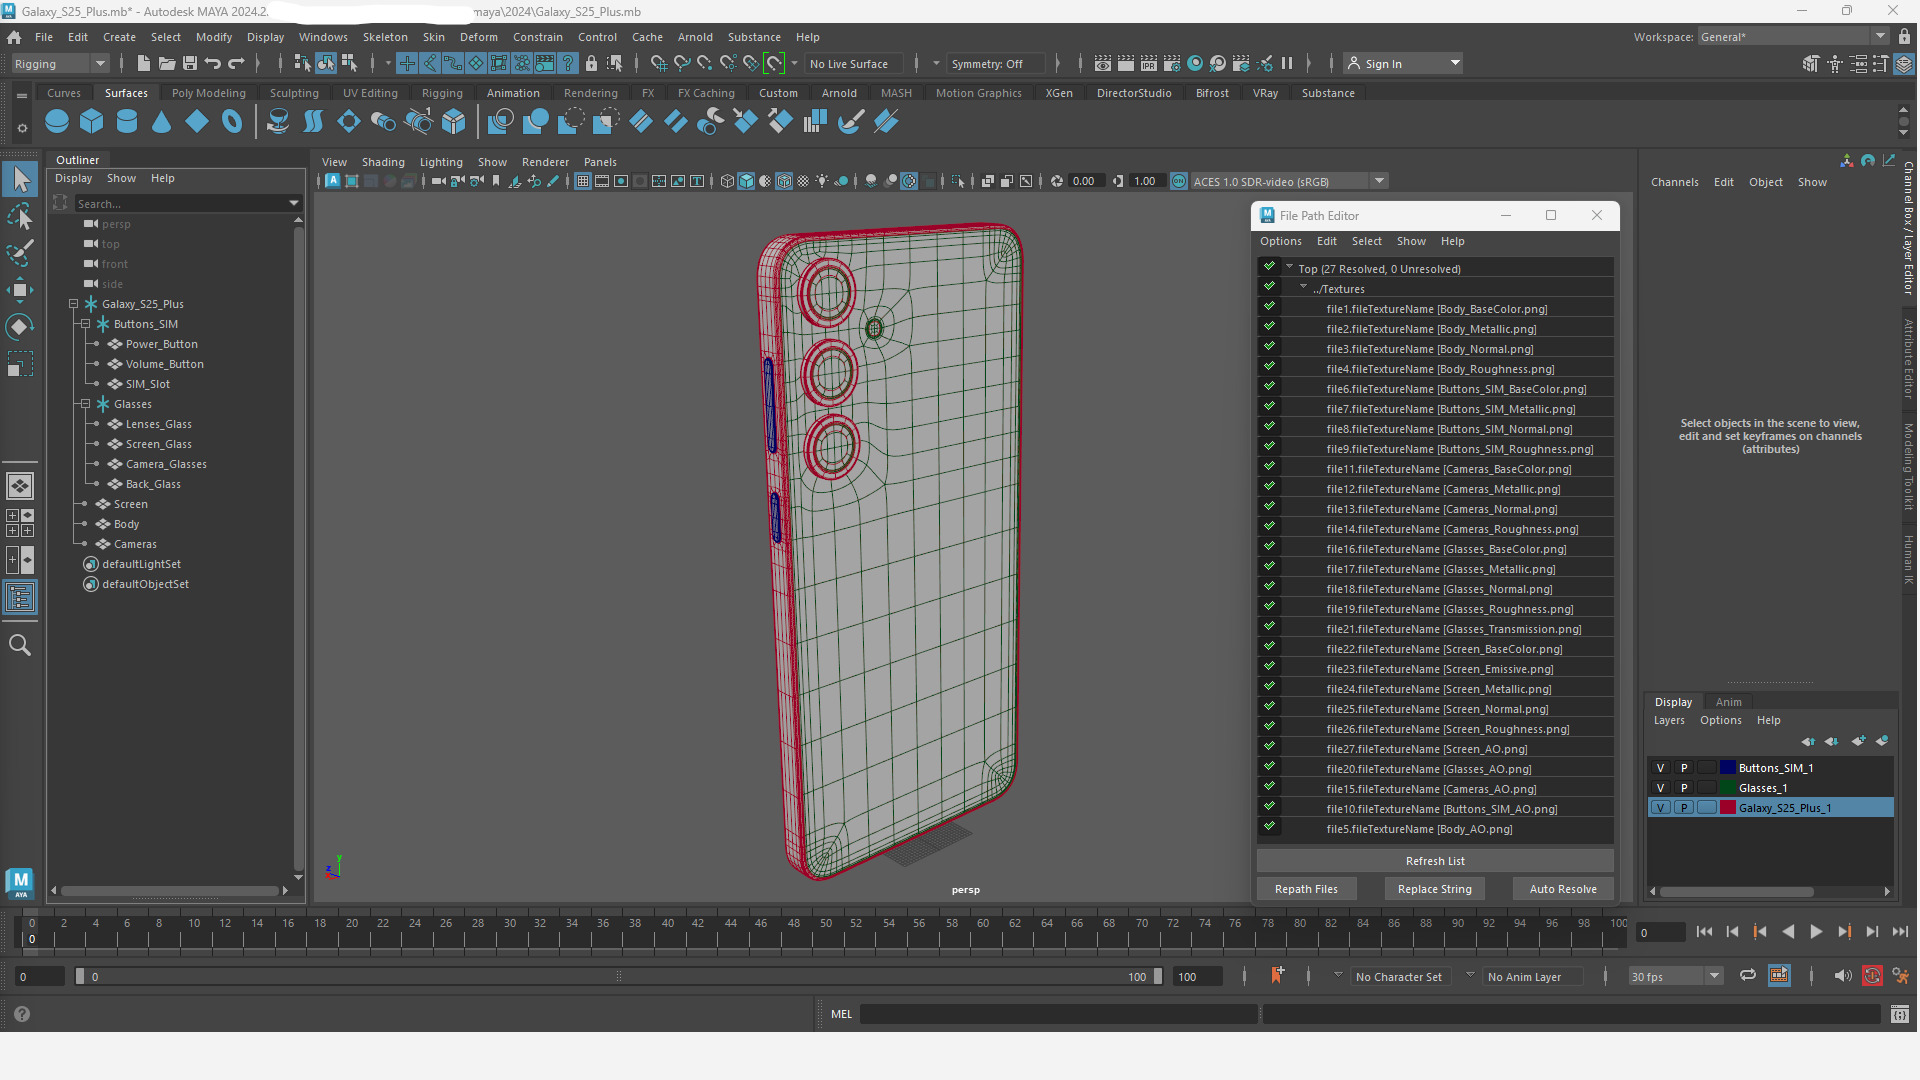Toggle checkmark for Body_BaseColor.png file entry
Screen dimensions: 1920x1080
[1269, 308]
